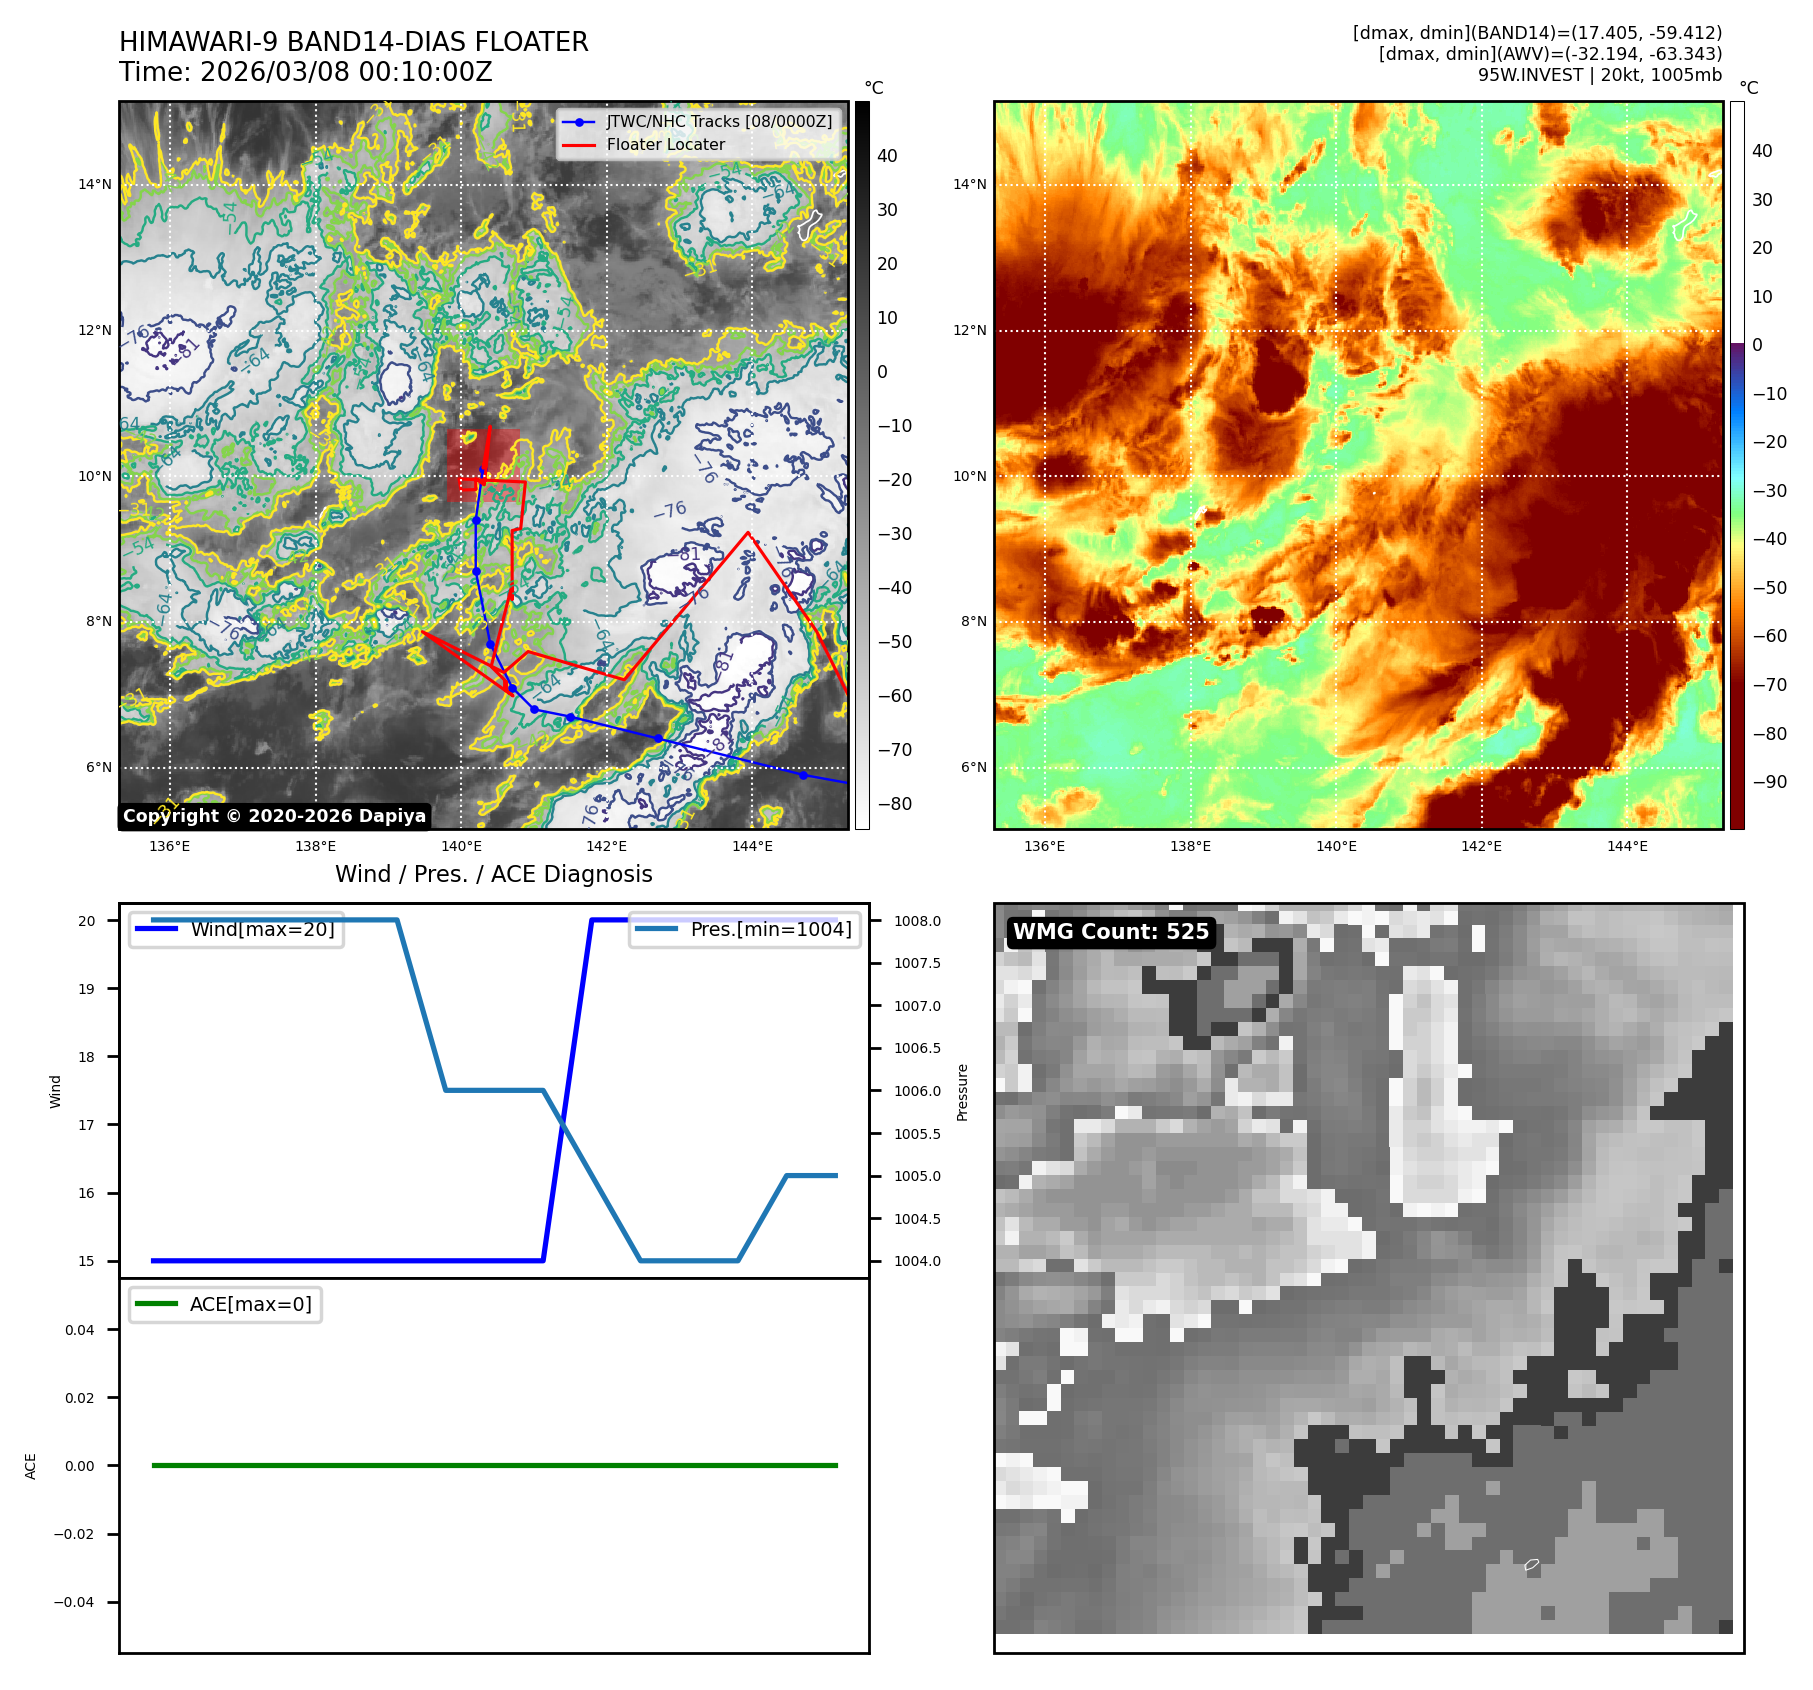Click the WMG Count: 525 label
1813x1690 pixels.
click(1110, 932)
